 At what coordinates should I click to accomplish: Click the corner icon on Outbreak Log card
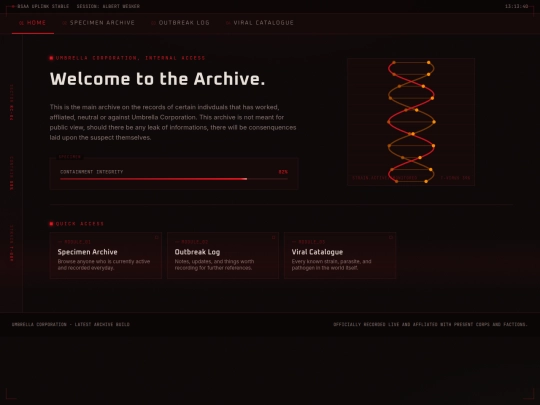pos(273,237)
